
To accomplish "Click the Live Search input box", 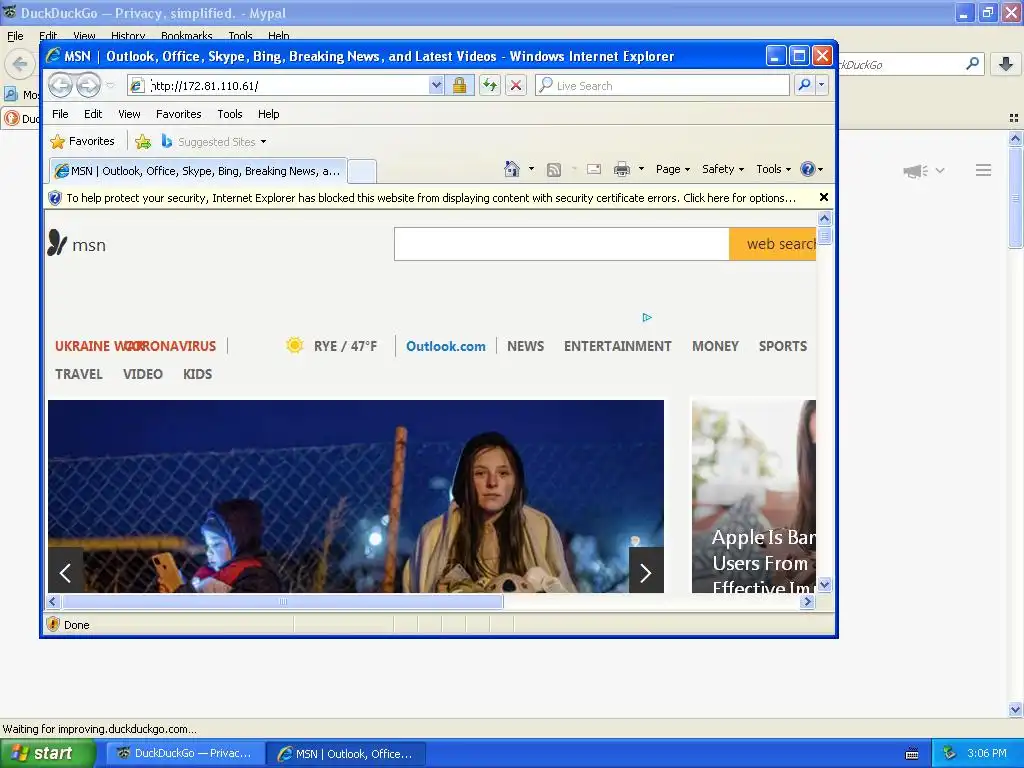I will pyautogui.click(x=662, y=86).
